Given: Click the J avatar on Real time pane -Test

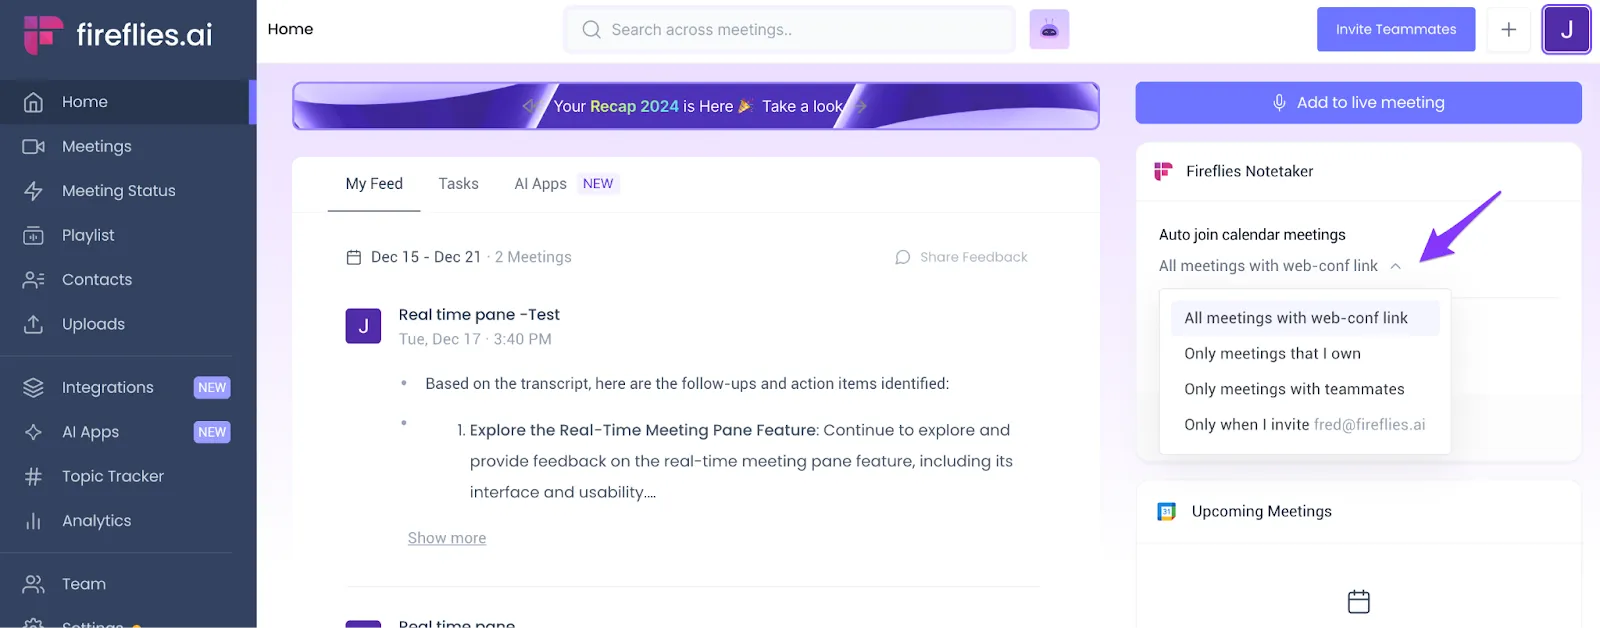Looking at the screenshot, I should pos(363,326).
